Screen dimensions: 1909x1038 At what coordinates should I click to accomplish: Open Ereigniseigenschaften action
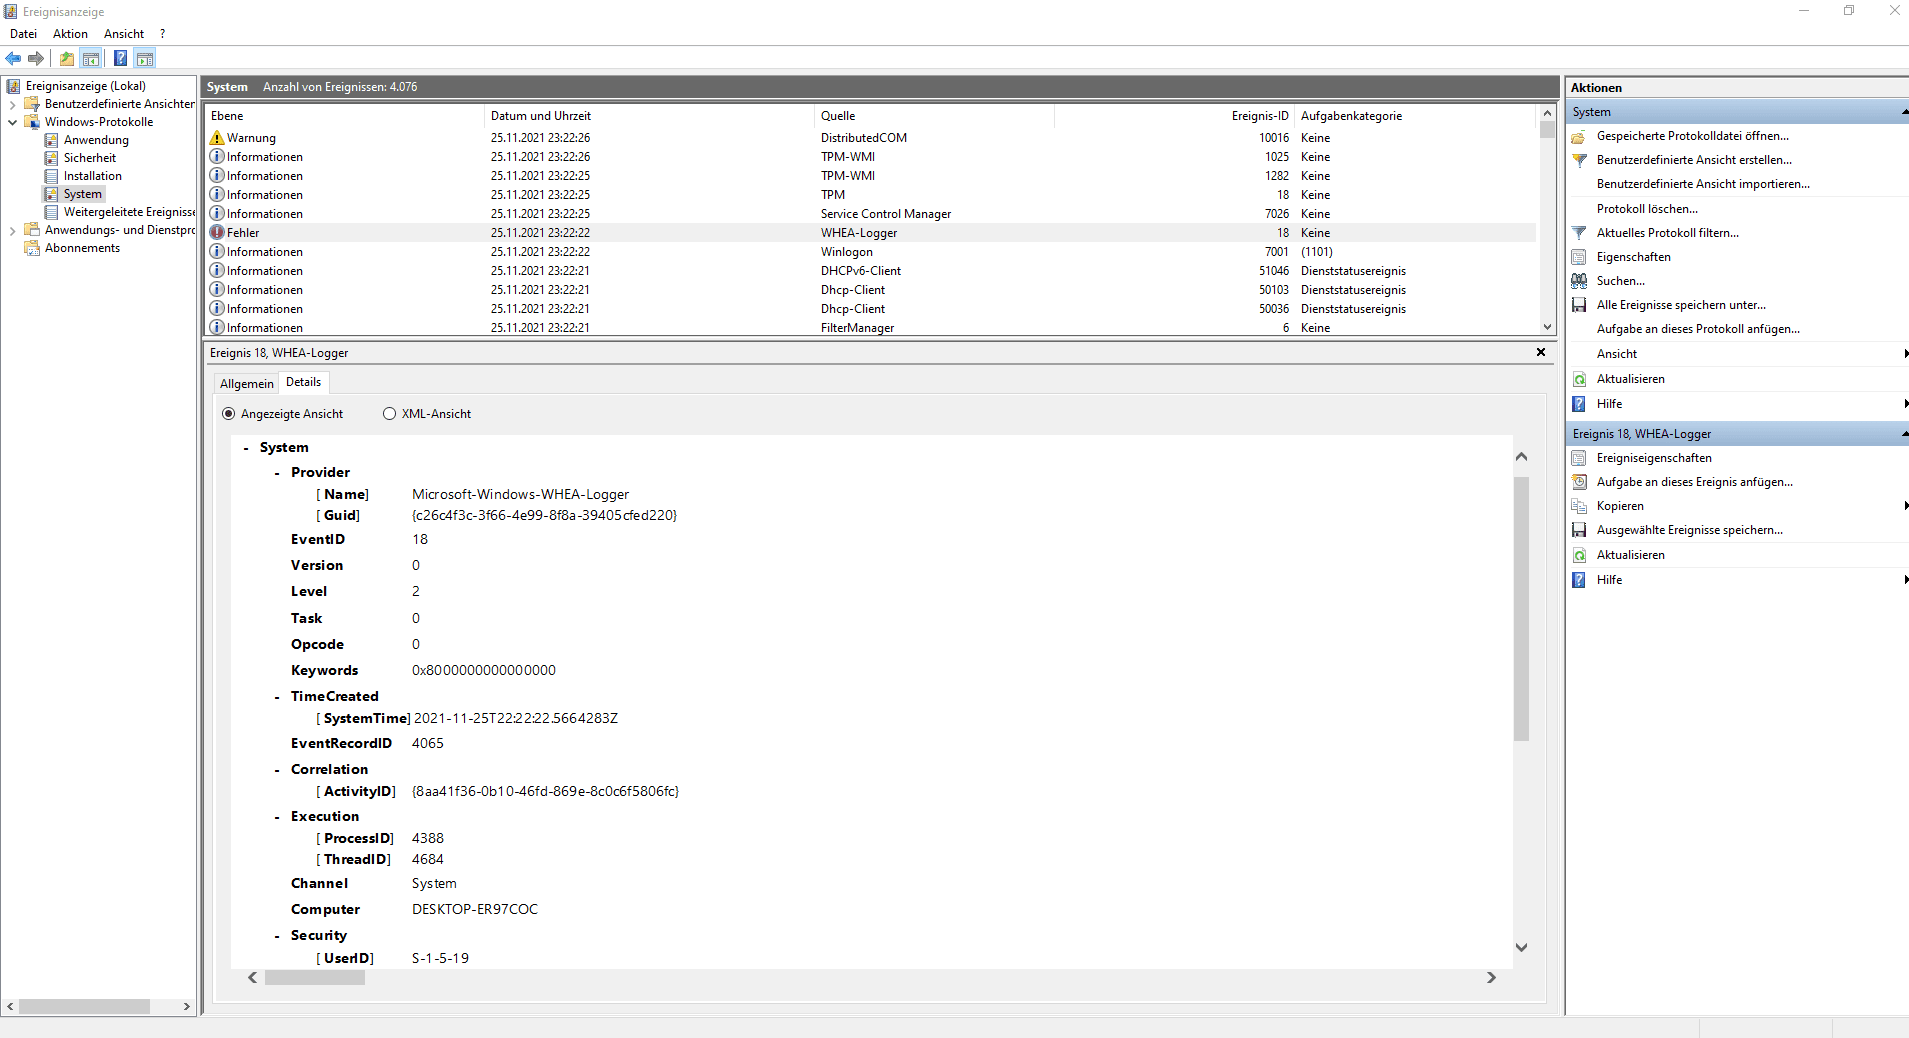tap(1654, 458)
